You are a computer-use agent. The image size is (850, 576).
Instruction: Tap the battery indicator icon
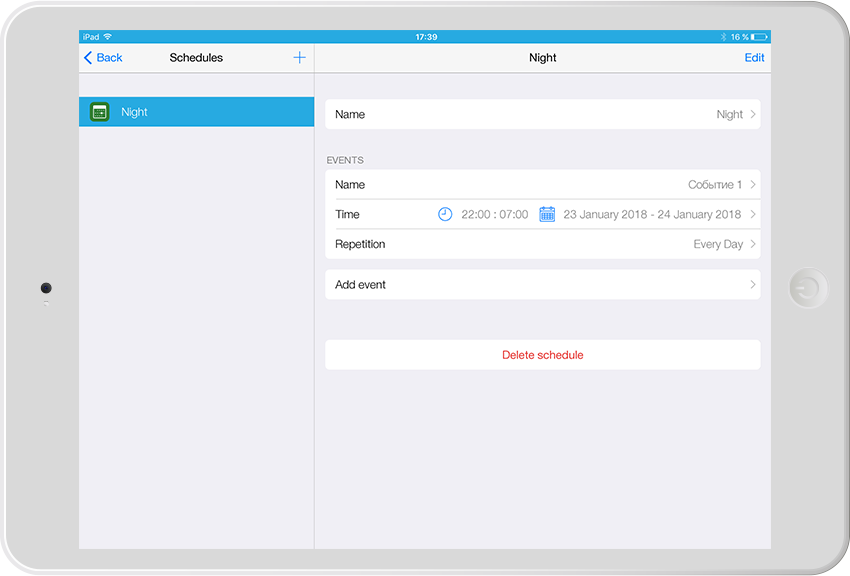(x=760, y=37)
